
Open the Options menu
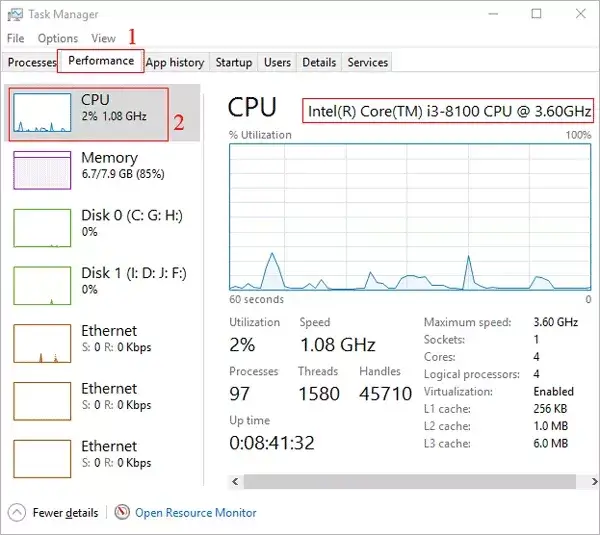(58, 38)
